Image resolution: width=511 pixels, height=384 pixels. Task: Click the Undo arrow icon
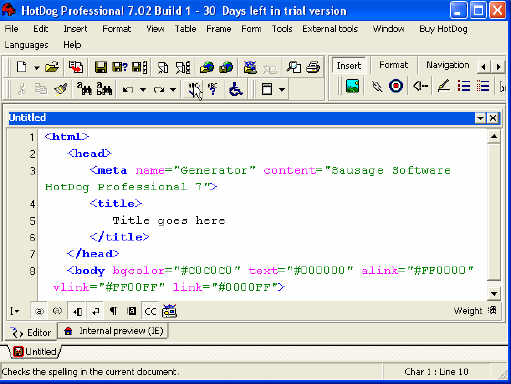click(128, 89)
